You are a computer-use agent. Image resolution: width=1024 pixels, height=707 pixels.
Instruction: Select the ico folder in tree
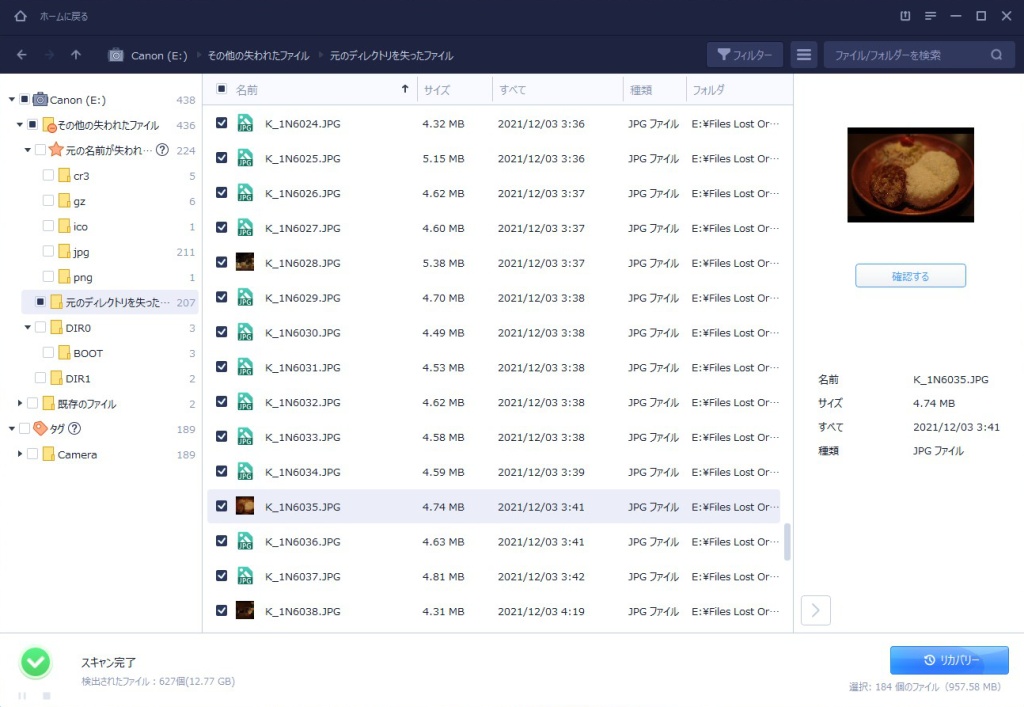coord(80,227)
